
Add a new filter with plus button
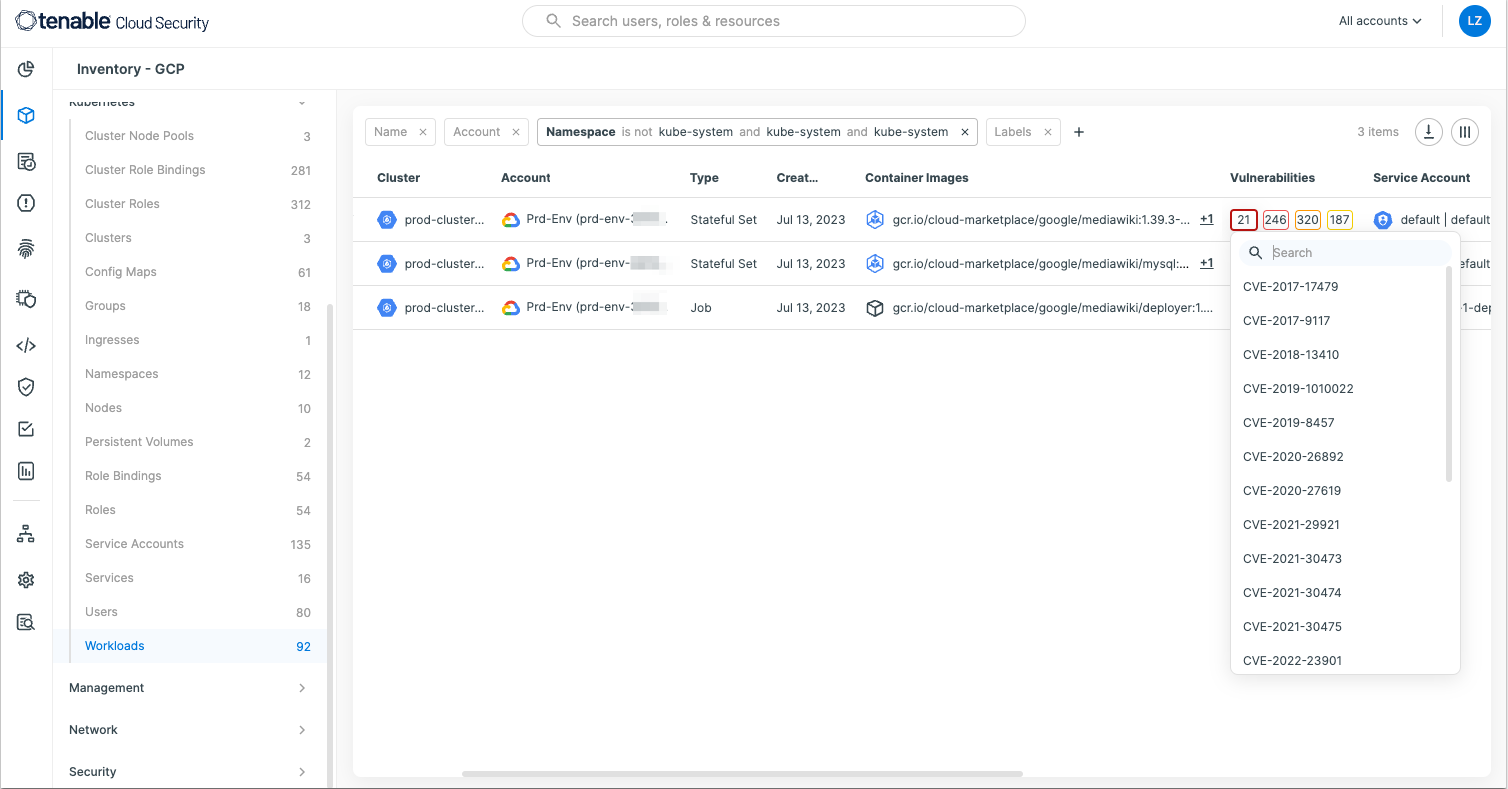click(1079, 132)
